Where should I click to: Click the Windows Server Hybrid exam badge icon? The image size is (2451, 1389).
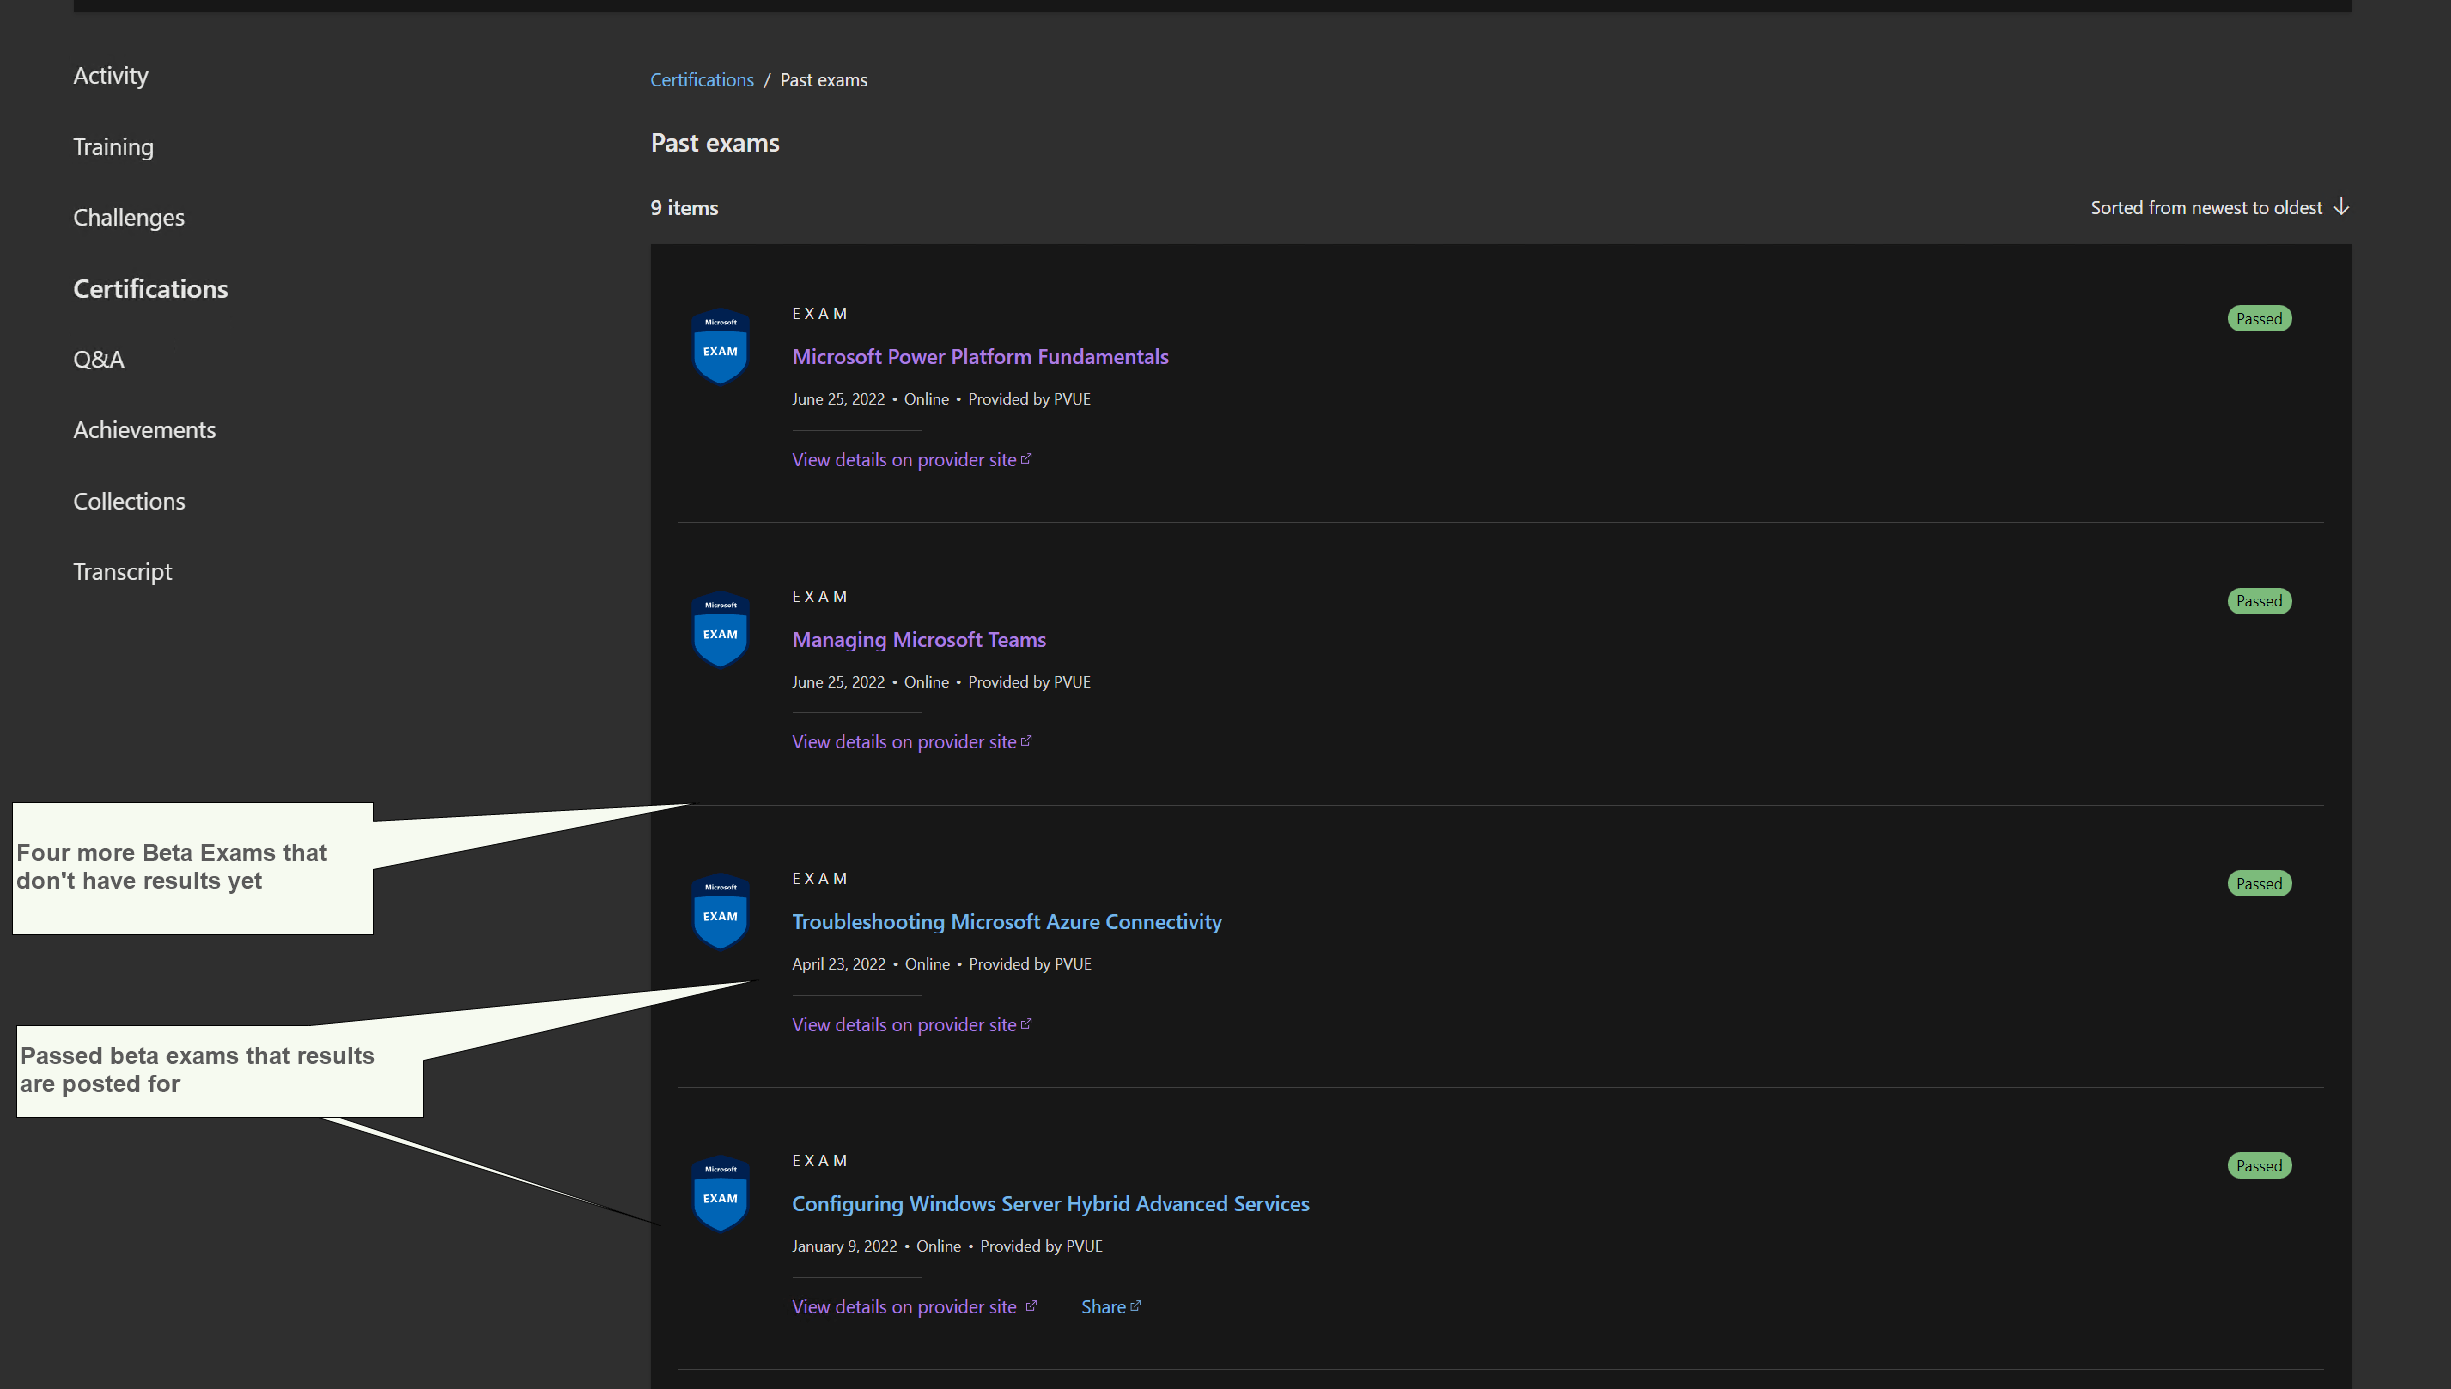(x=720, y=1193)
